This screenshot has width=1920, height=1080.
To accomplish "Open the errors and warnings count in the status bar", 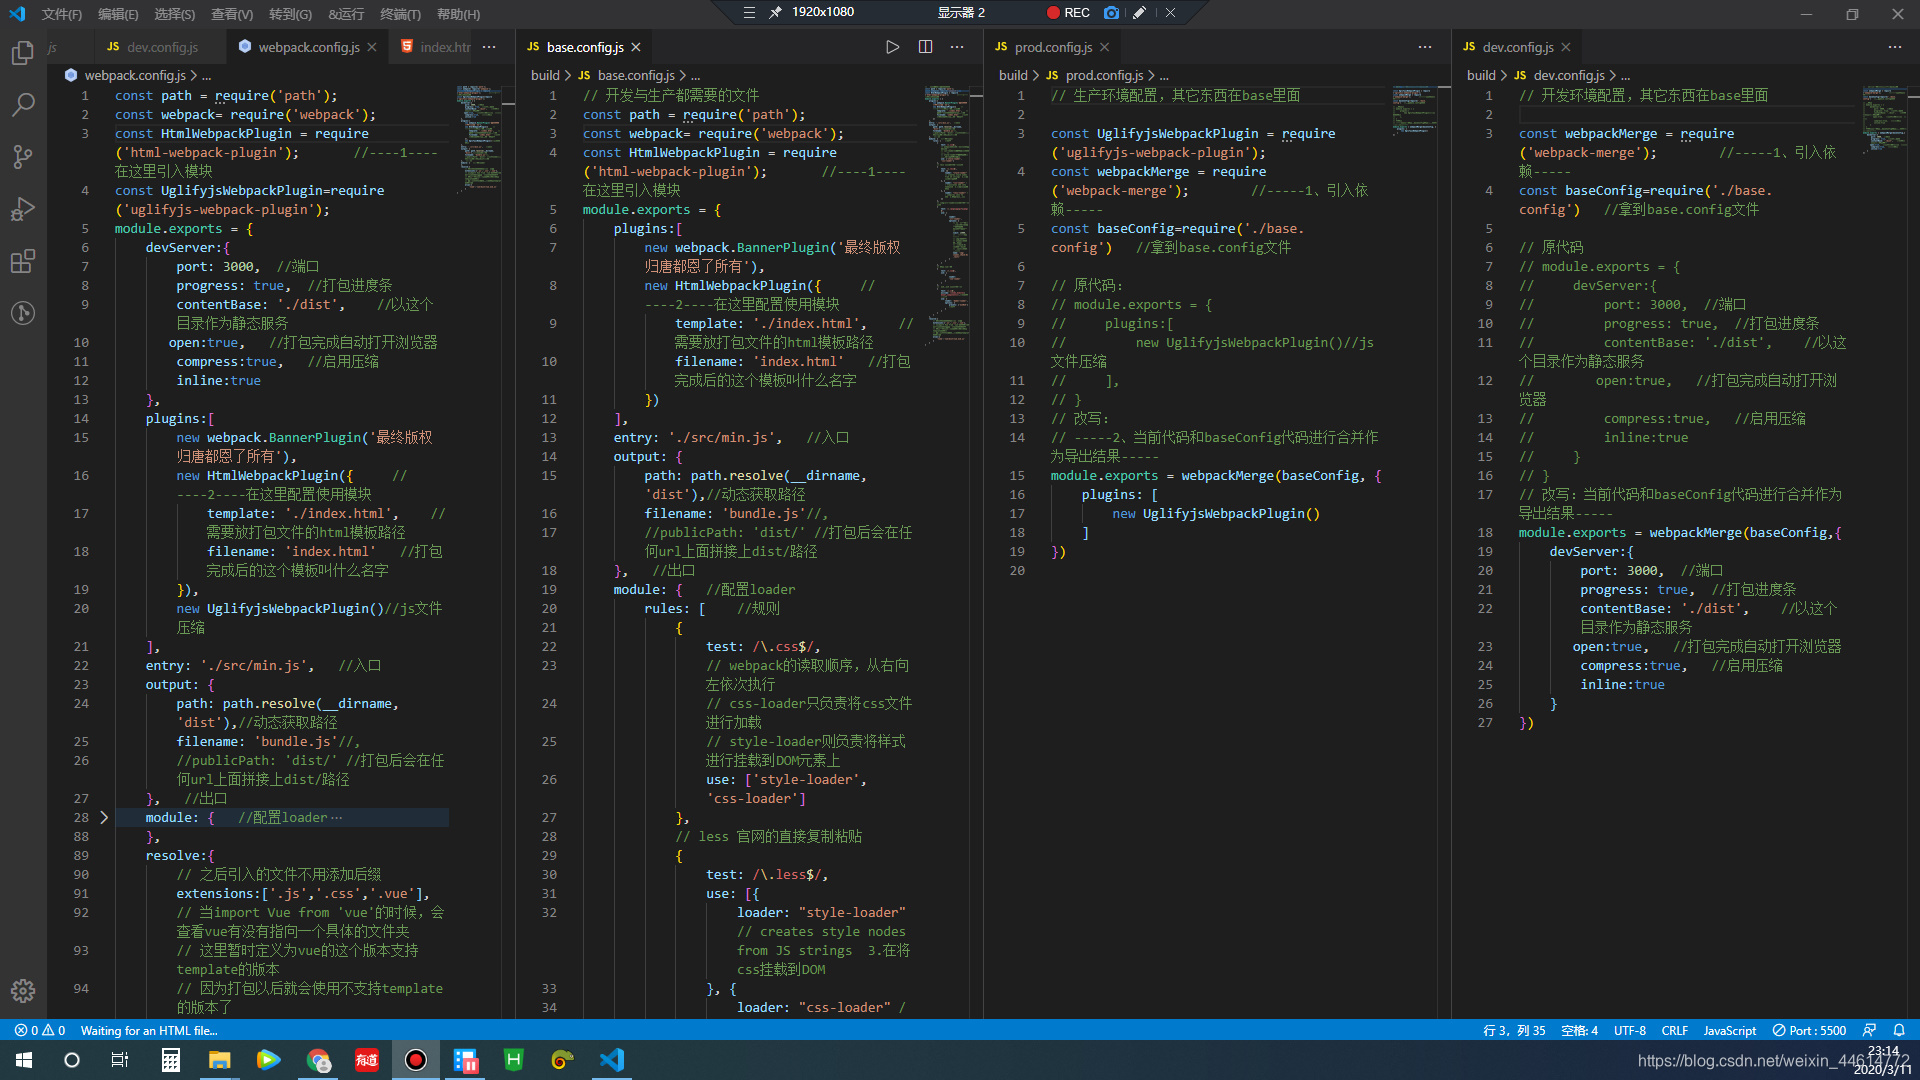I will tap(40, 1030).
